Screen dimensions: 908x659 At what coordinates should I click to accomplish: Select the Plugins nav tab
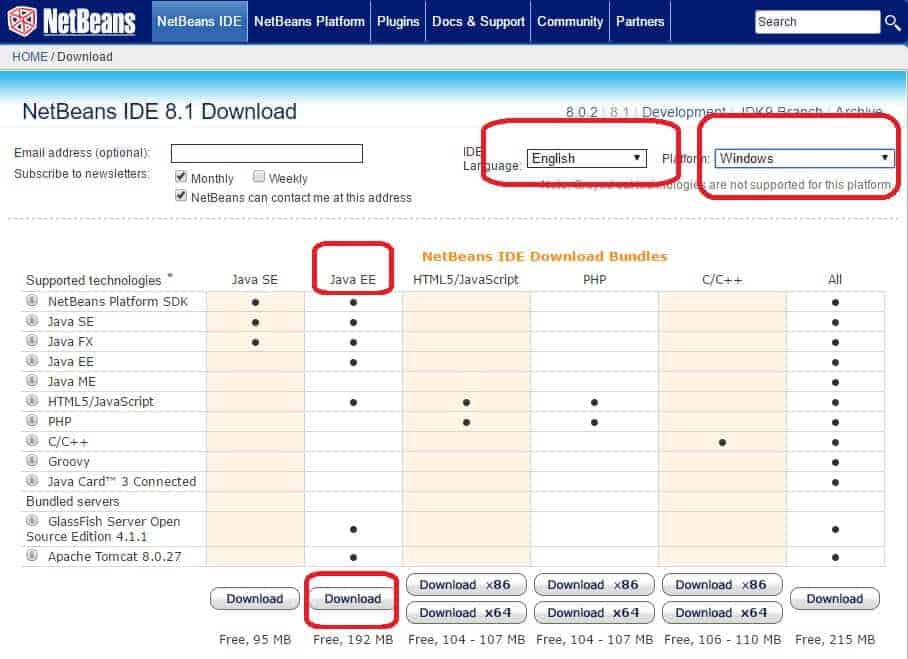pyautogui.click(x=398, y=21)
